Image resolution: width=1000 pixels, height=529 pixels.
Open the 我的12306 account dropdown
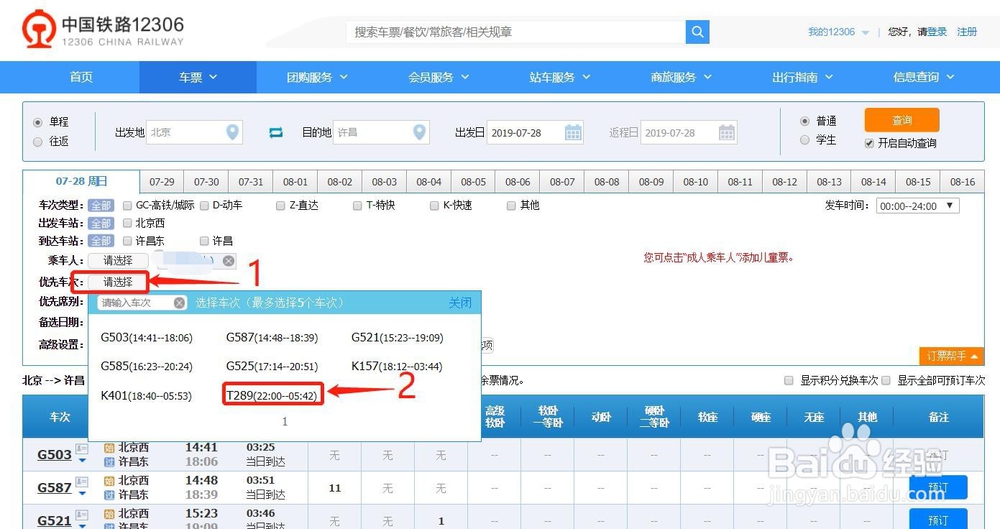[x=838, y=32]
